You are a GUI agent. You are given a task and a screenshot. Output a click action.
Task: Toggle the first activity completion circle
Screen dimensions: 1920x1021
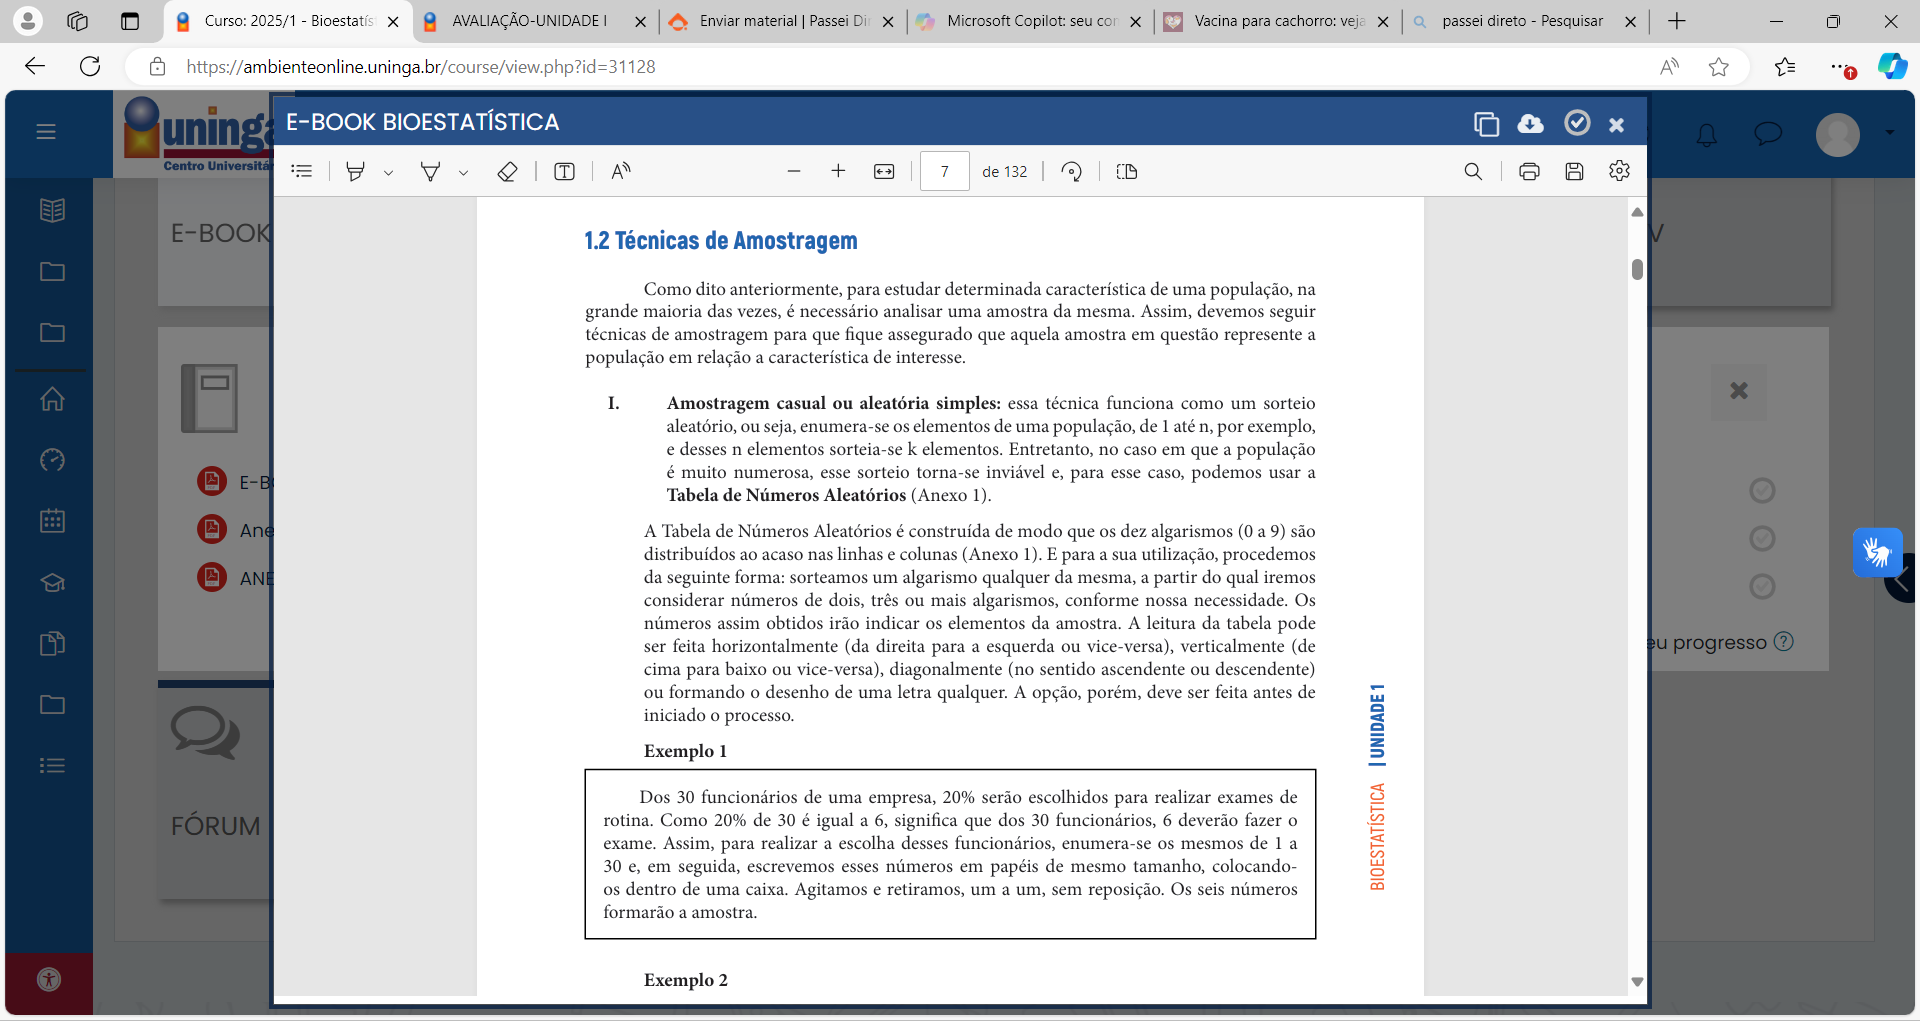point(1762,491)
